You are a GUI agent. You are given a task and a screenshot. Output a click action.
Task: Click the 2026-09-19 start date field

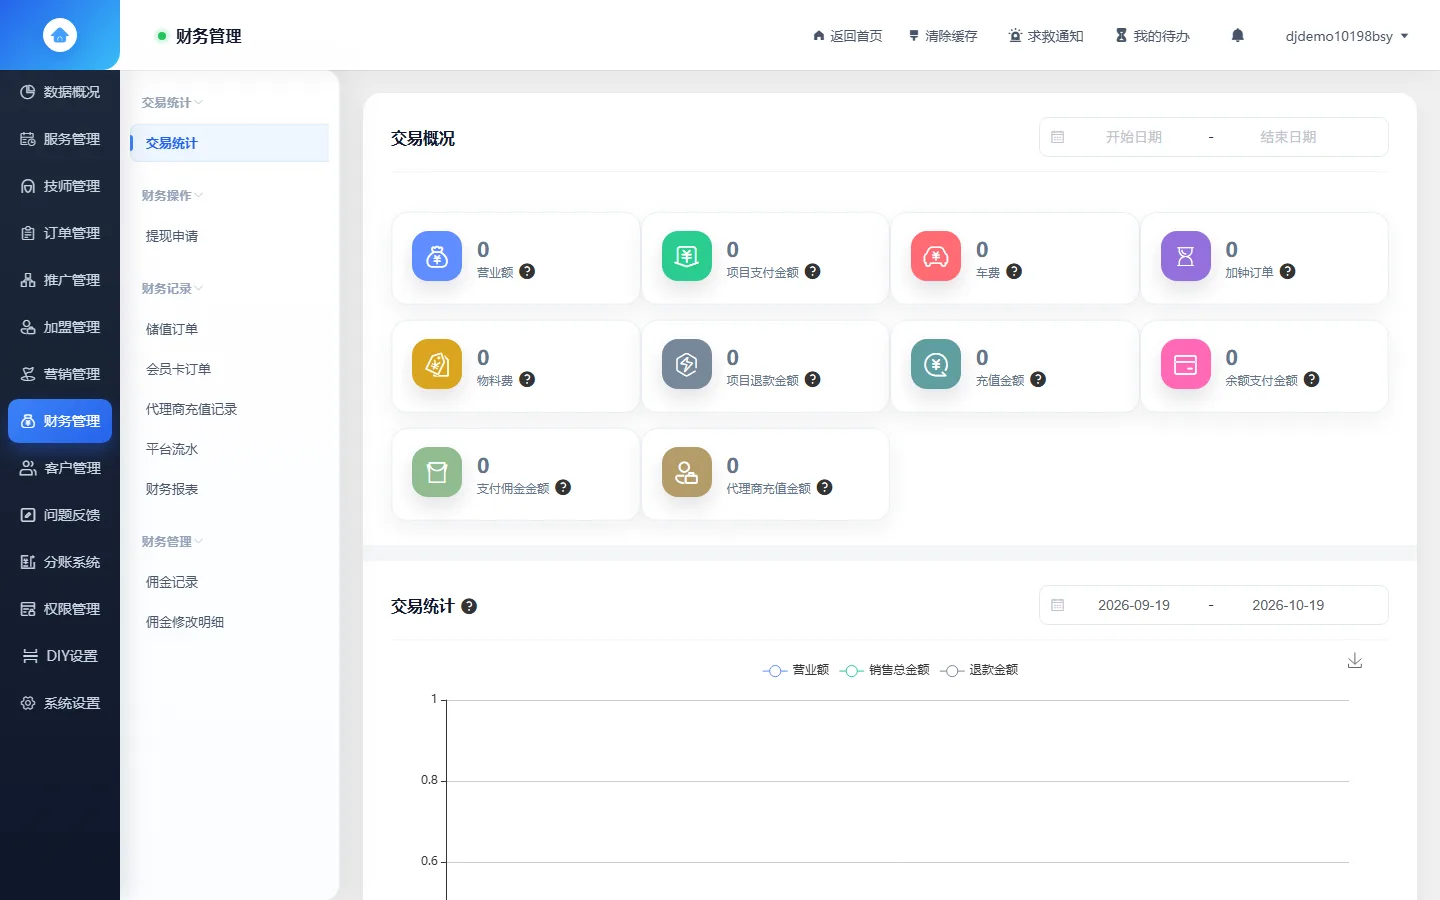pyautogui.click(x=1134, y=605)
